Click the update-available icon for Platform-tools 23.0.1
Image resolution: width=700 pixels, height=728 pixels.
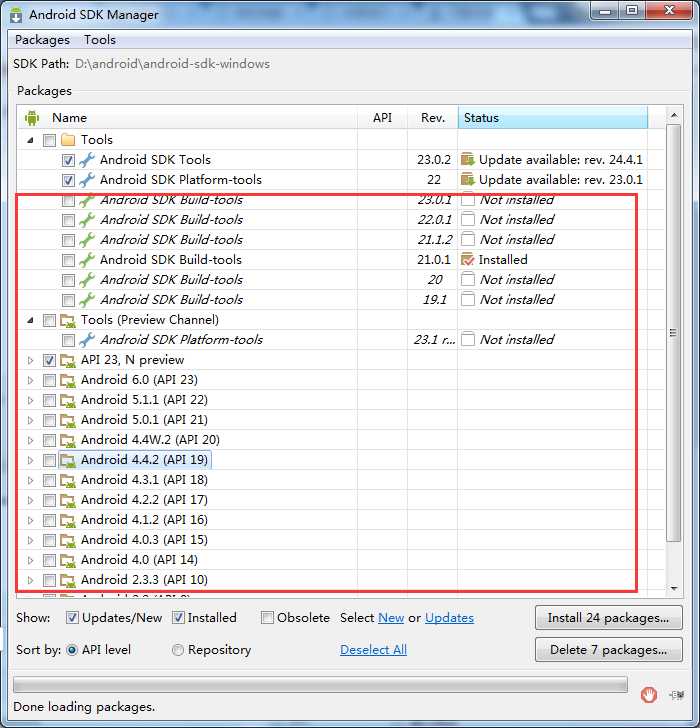(468, 180)
